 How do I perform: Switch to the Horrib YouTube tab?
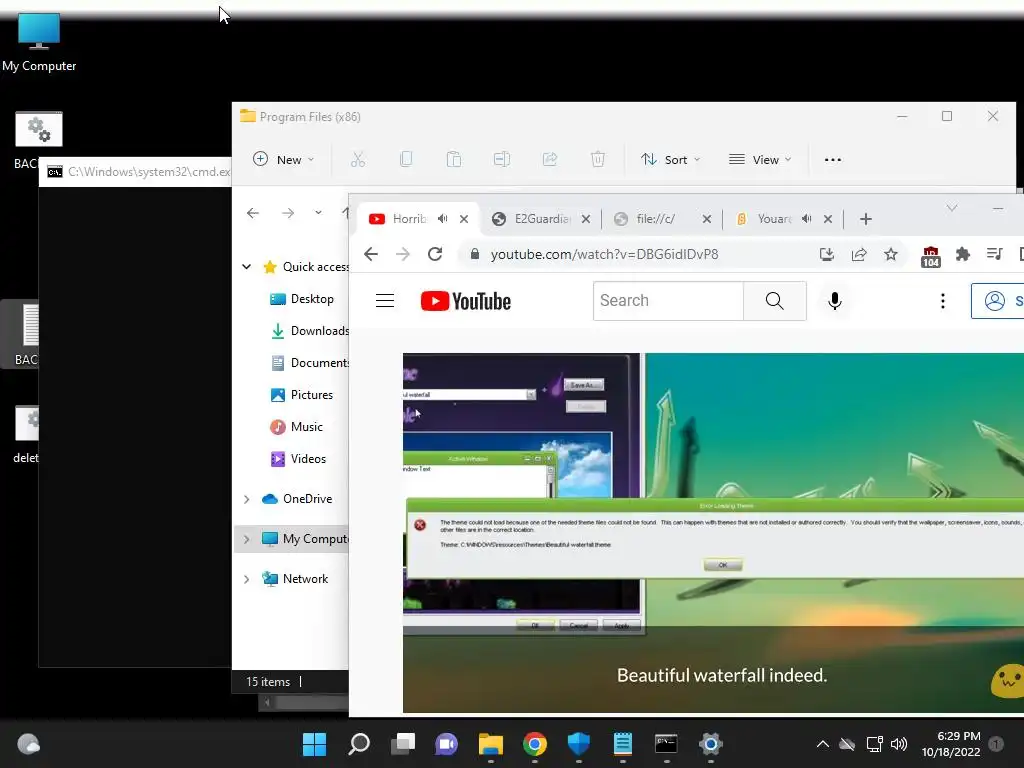tap(409, 219)
